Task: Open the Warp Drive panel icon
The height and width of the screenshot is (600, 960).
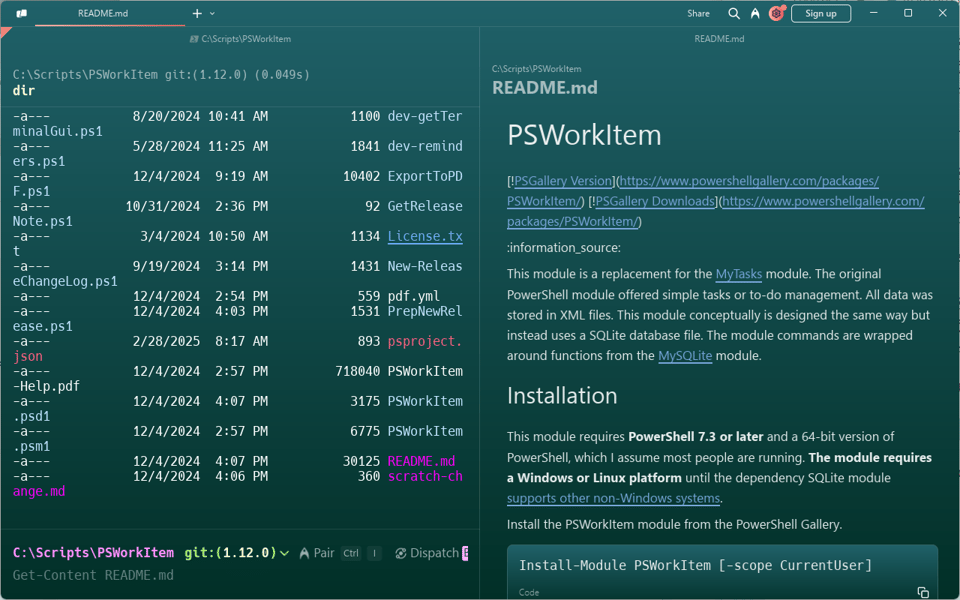Action: click(x=21, y=13)
